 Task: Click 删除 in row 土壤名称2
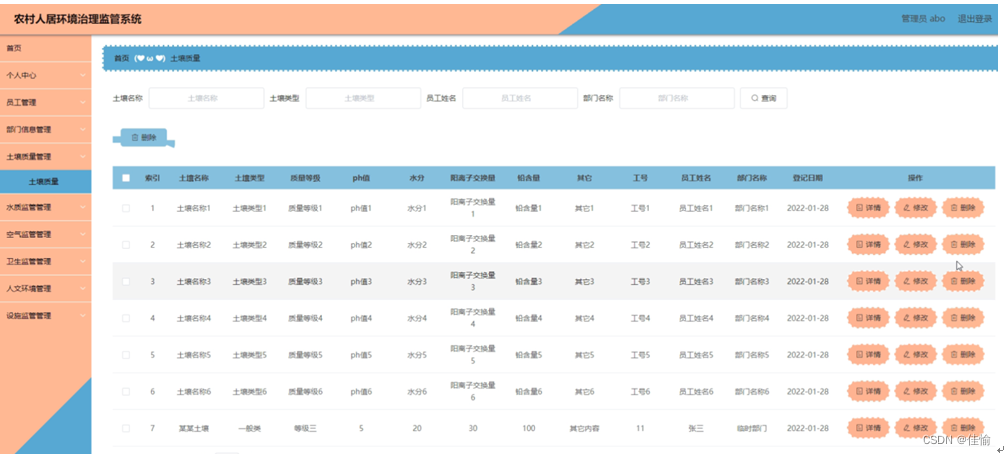pos(963,245)
